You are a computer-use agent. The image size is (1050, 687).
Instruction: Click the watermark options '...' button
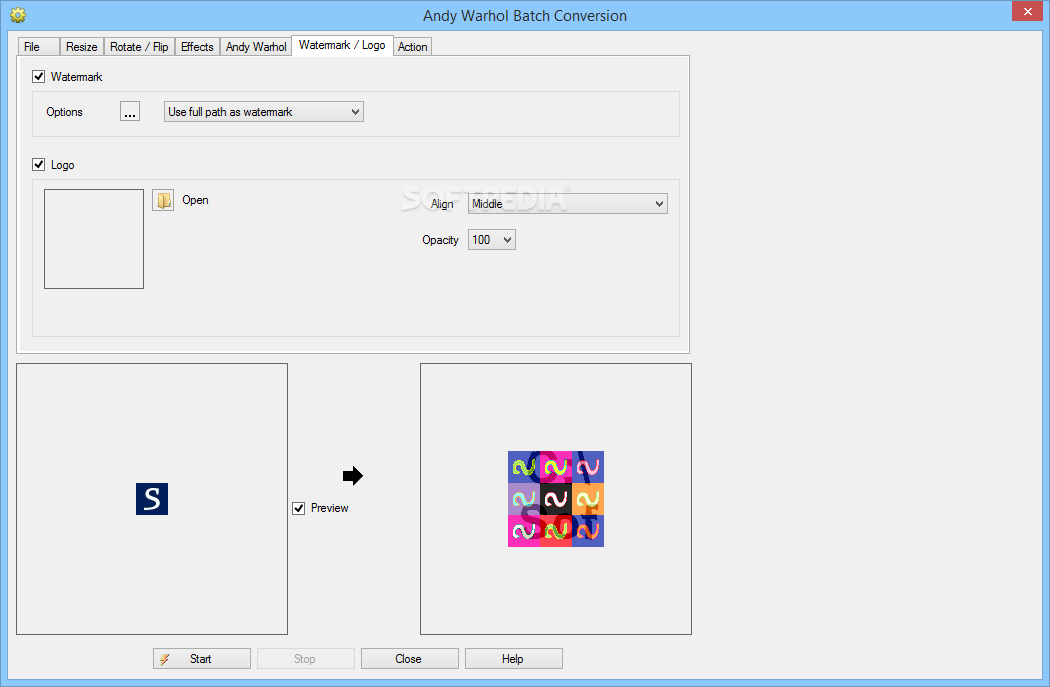click(130, 112)
